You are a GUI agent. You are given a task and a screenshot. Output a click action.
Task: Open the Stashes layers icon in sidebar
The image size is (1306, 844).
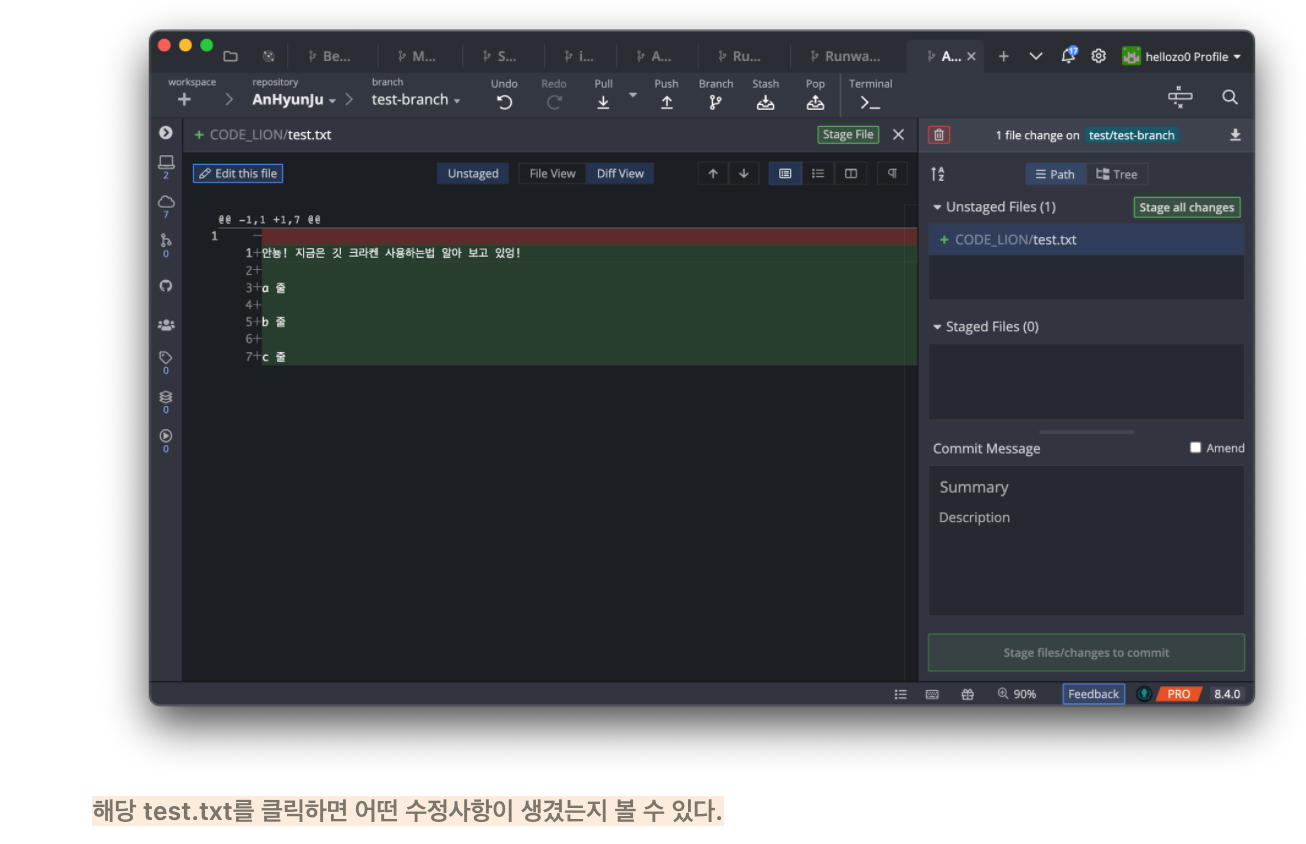click(x=166, y=397)
